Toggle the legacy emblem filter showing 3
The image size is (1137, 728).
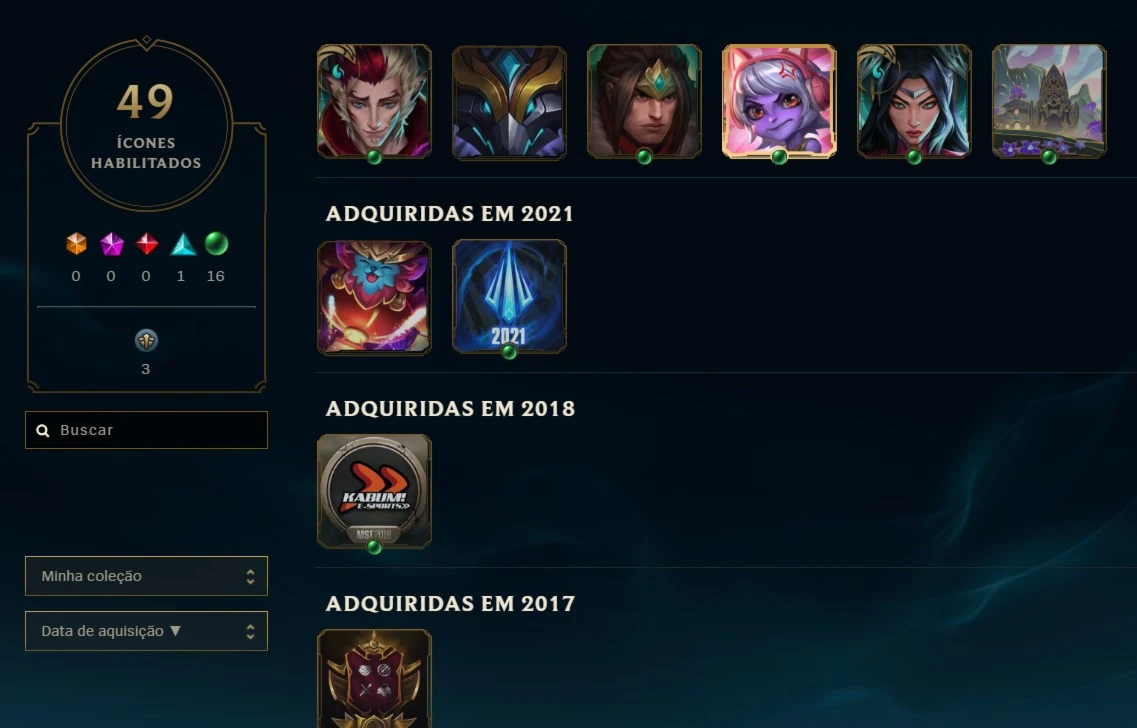[146, 340]
